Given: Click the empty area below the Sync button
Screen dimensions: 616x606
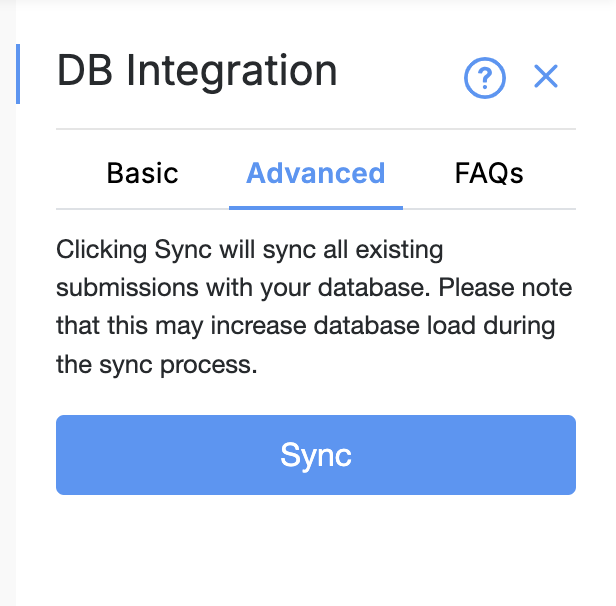Looking at the screenshot, I should coord(315,550).
